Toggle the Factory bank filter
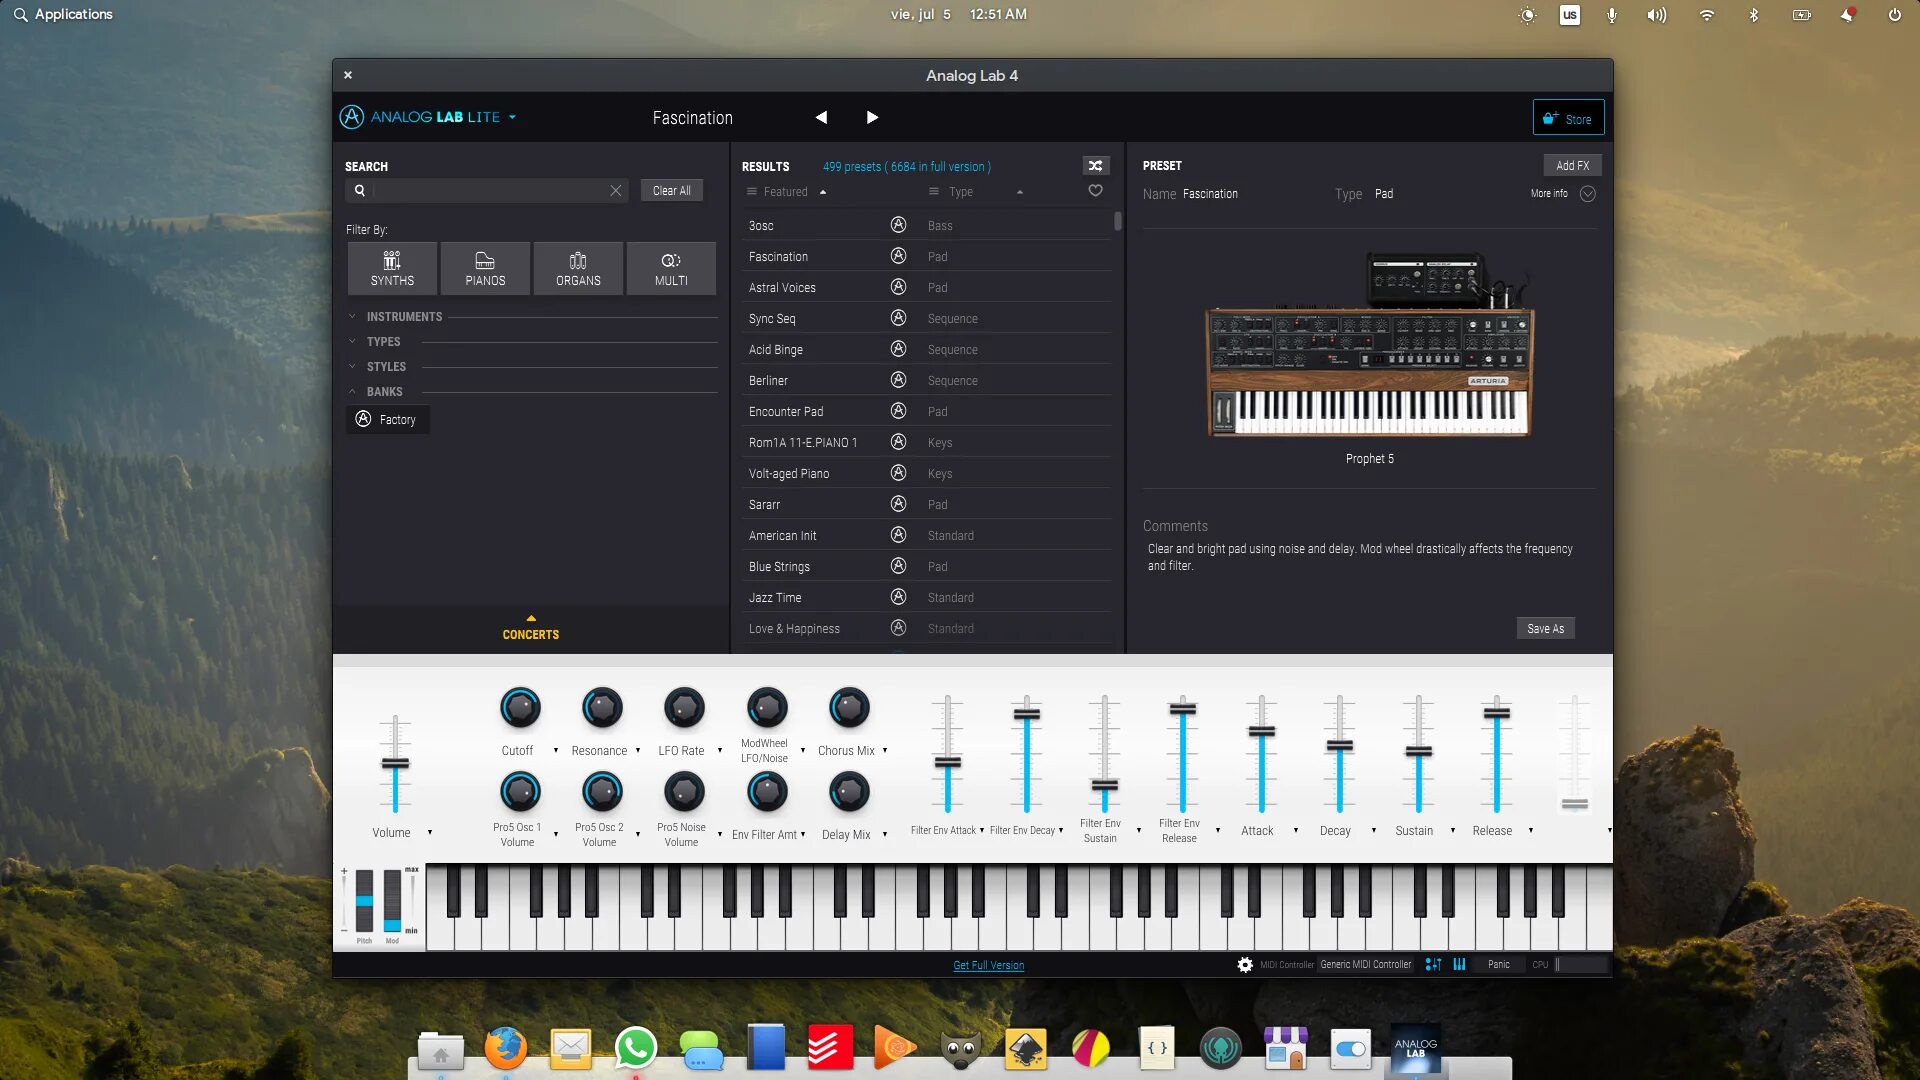The height and width of the screenshot is (1080, 1920). 388,420
